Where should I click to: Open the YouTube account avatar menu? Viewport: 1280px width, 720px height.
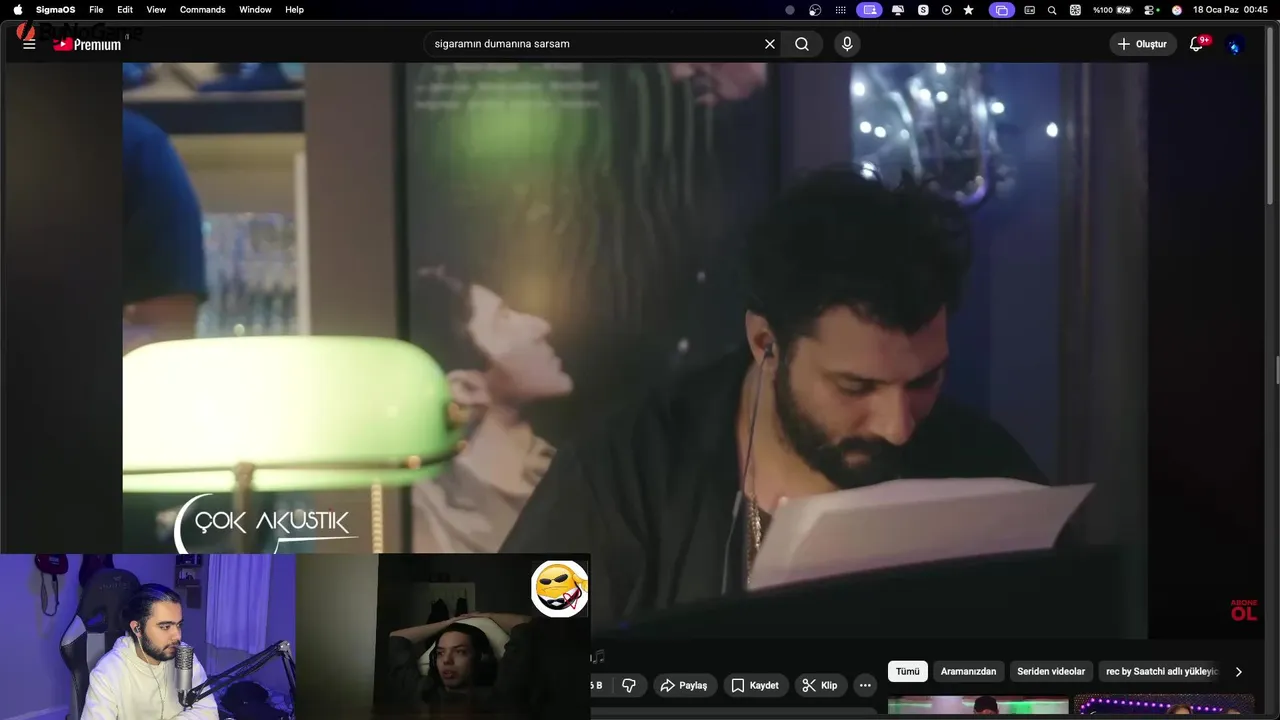click(1235, 45)
